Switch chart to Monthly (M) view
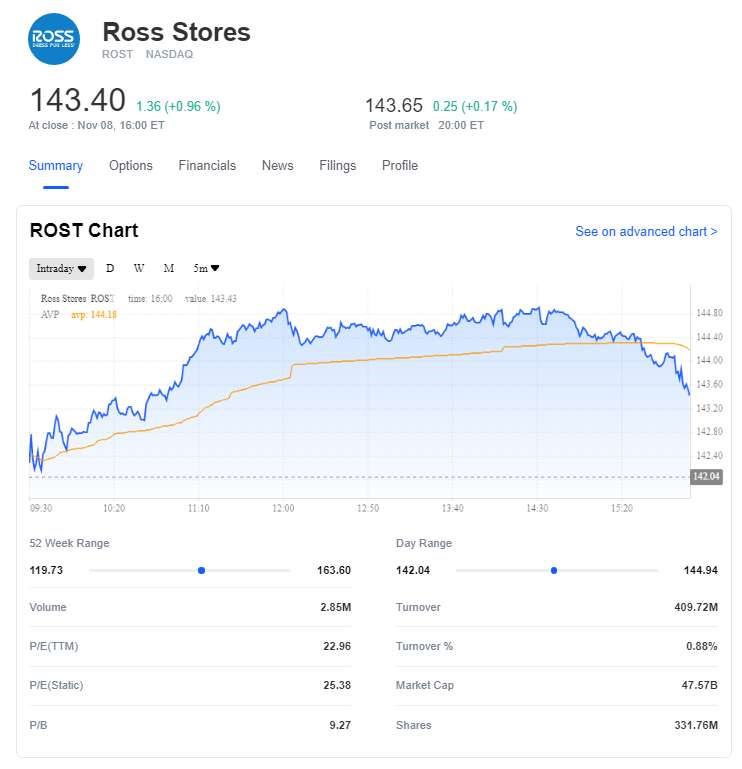Screen dimensions: 742x769 pos(169,268)
